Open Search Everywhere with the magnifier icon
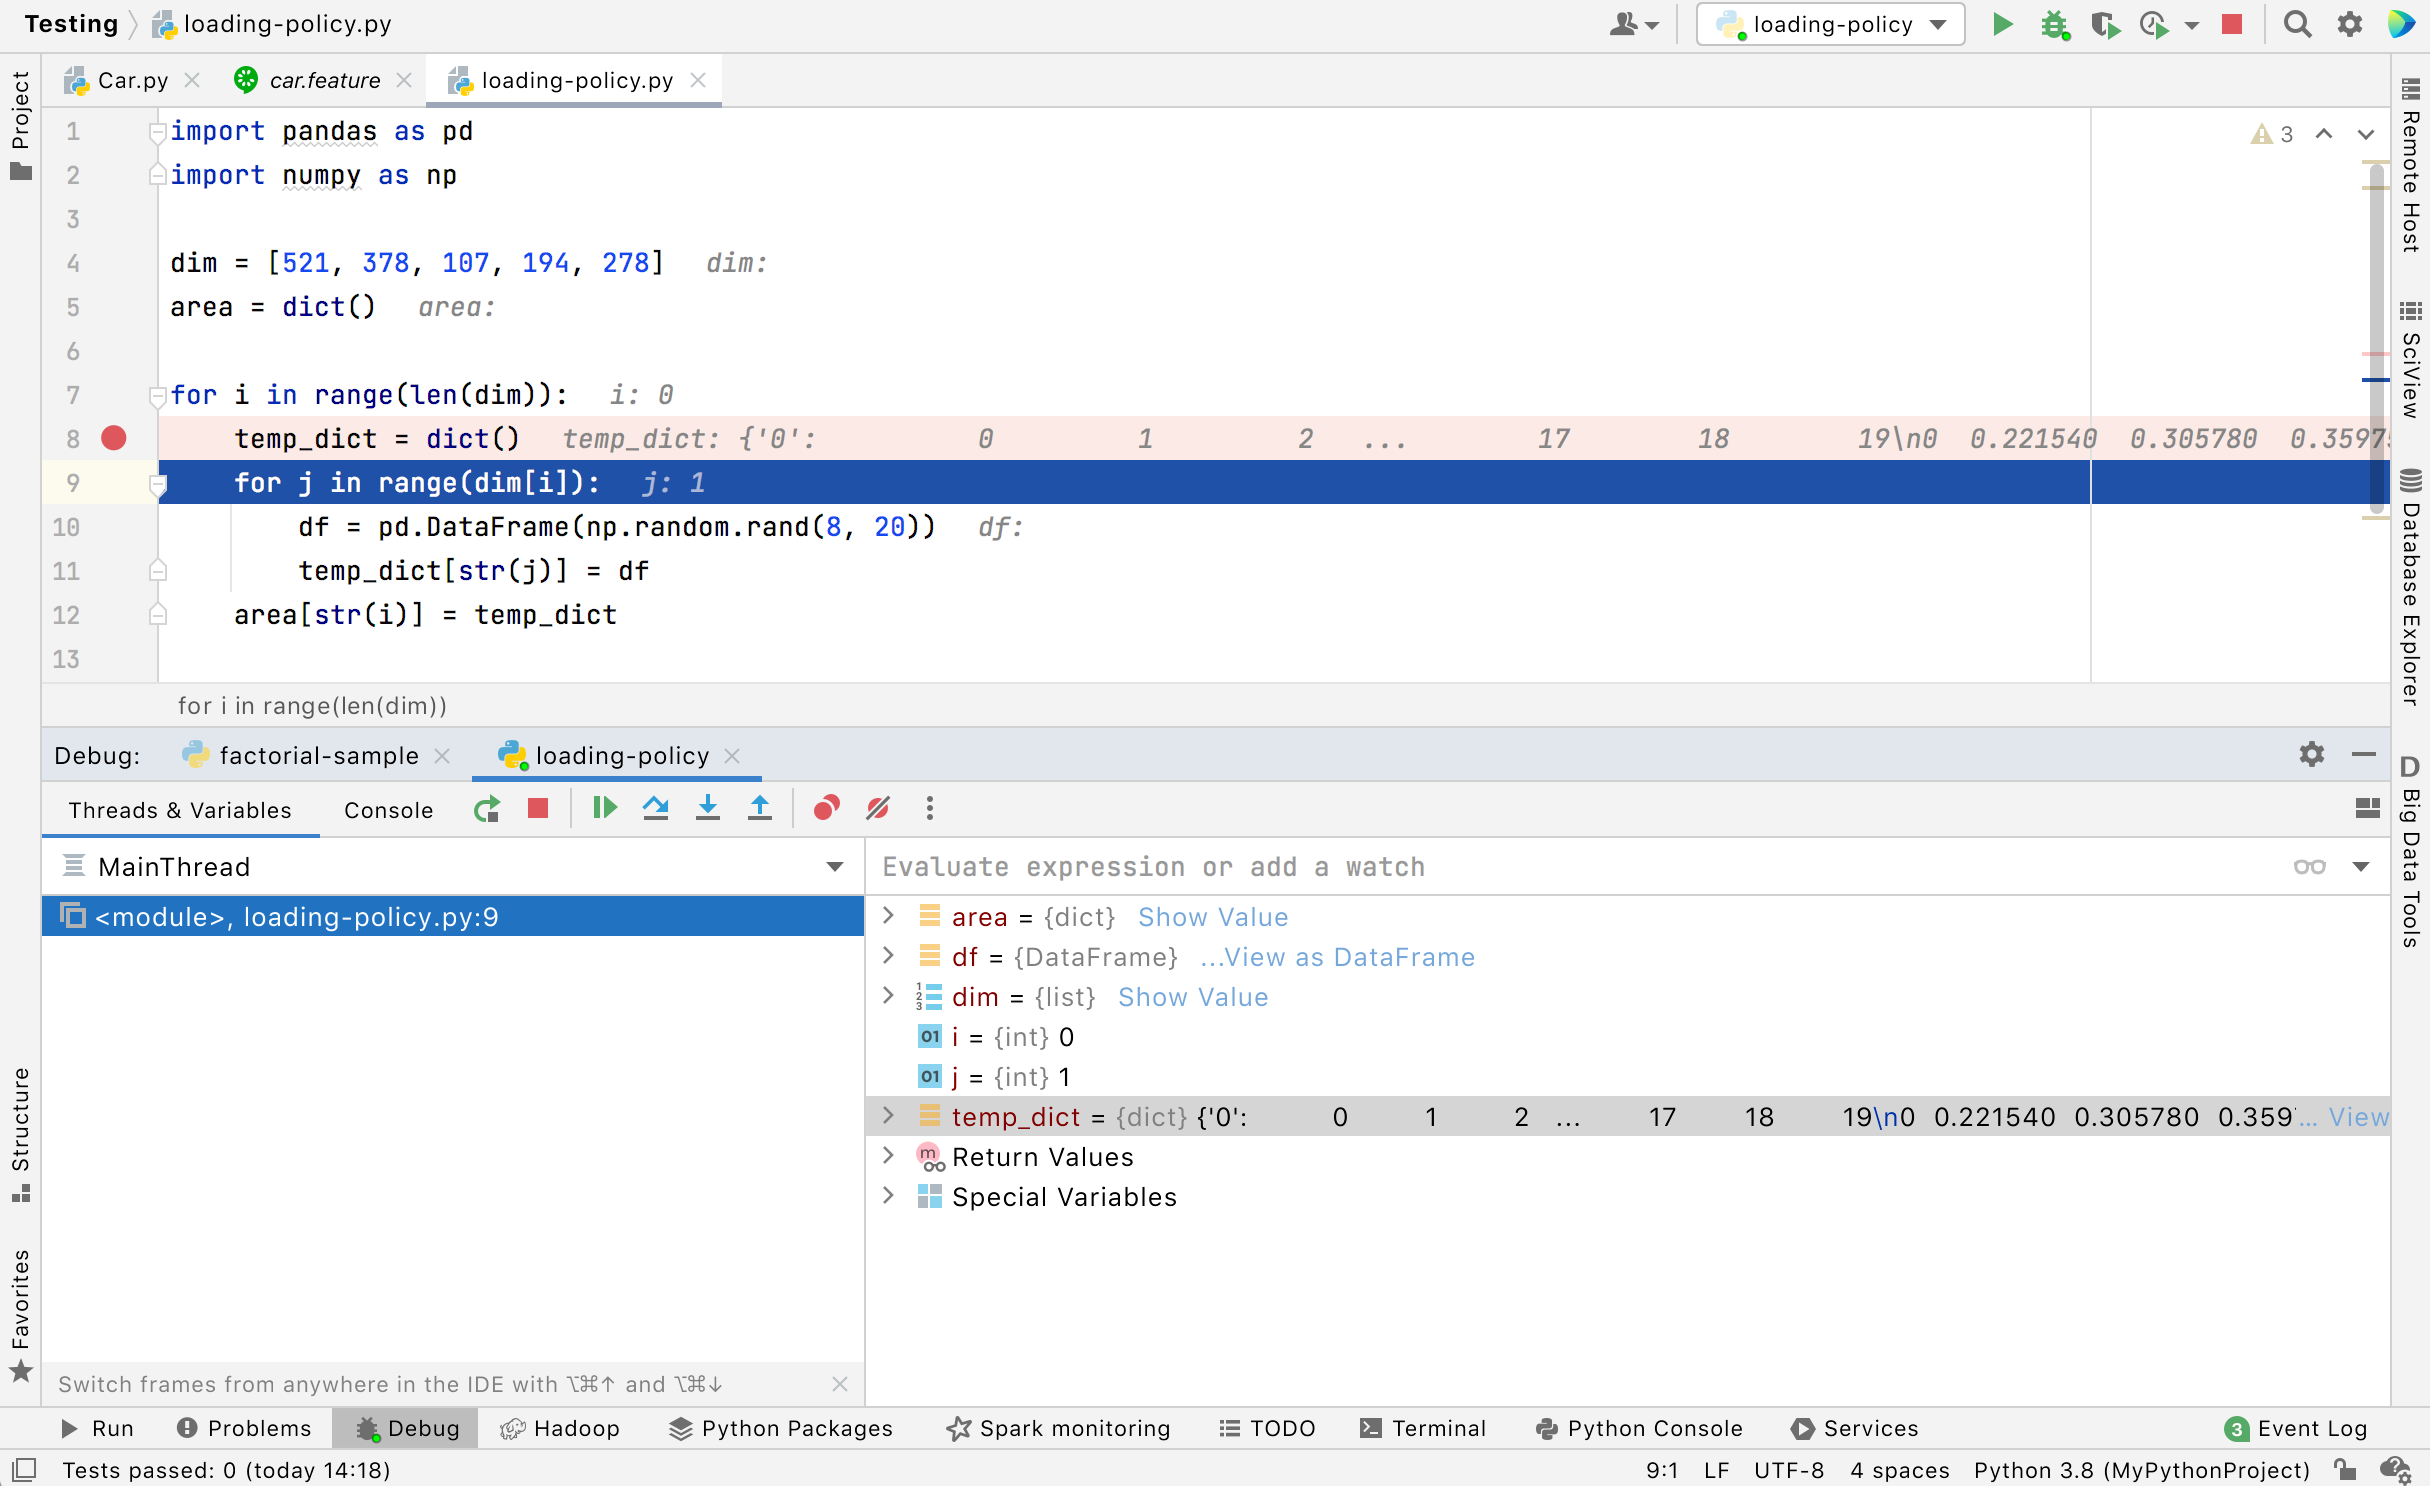 [2297, 24]
